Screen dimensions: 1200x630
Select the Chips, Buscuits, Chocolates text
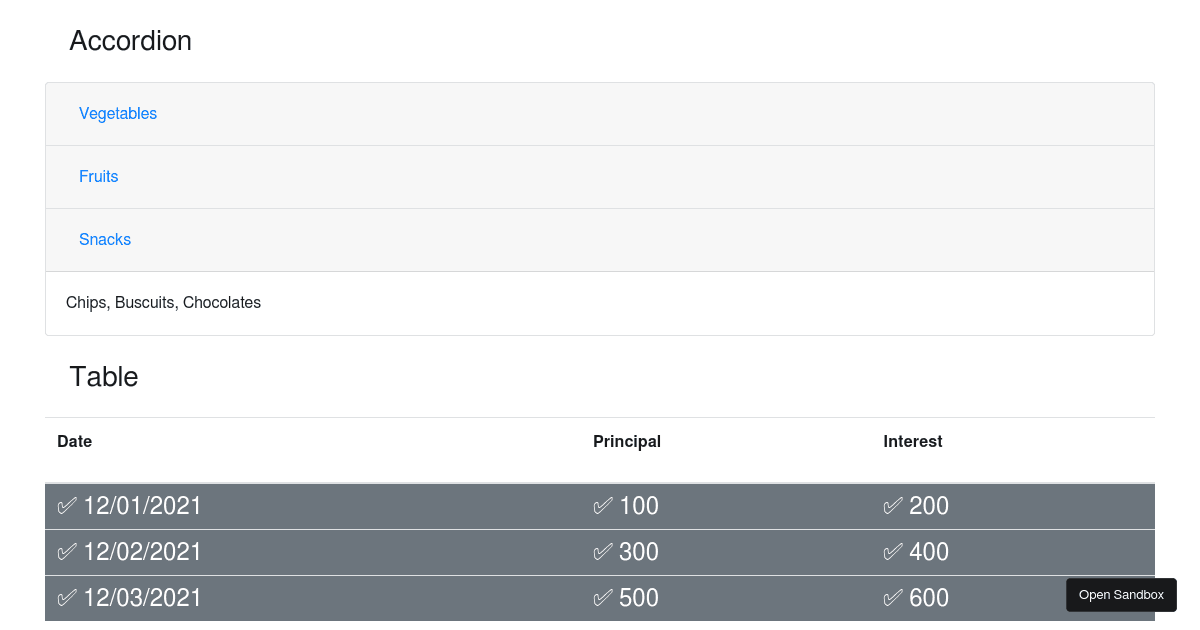click(x=163, y=302)
